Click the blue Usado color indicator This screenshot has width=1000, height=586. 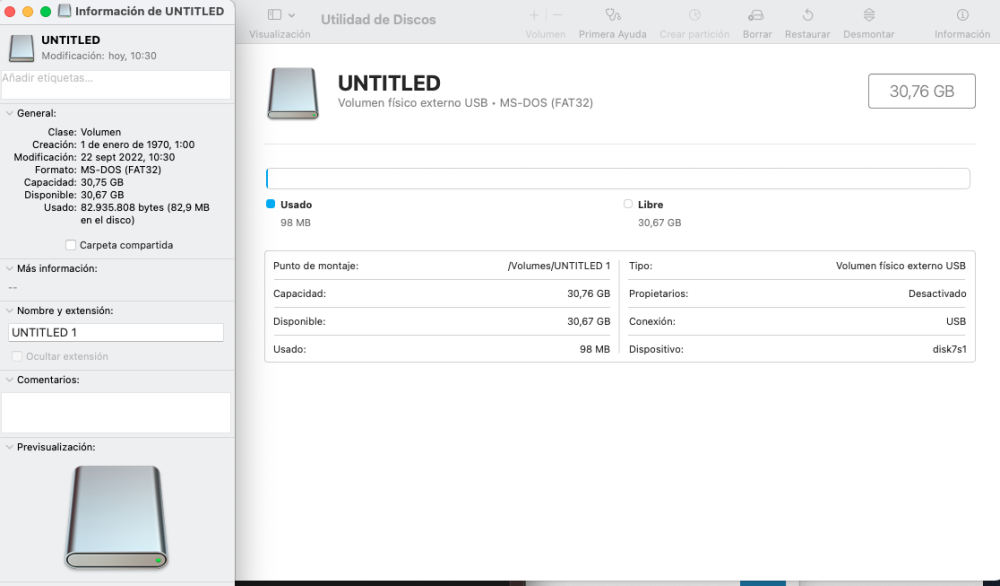270,204
